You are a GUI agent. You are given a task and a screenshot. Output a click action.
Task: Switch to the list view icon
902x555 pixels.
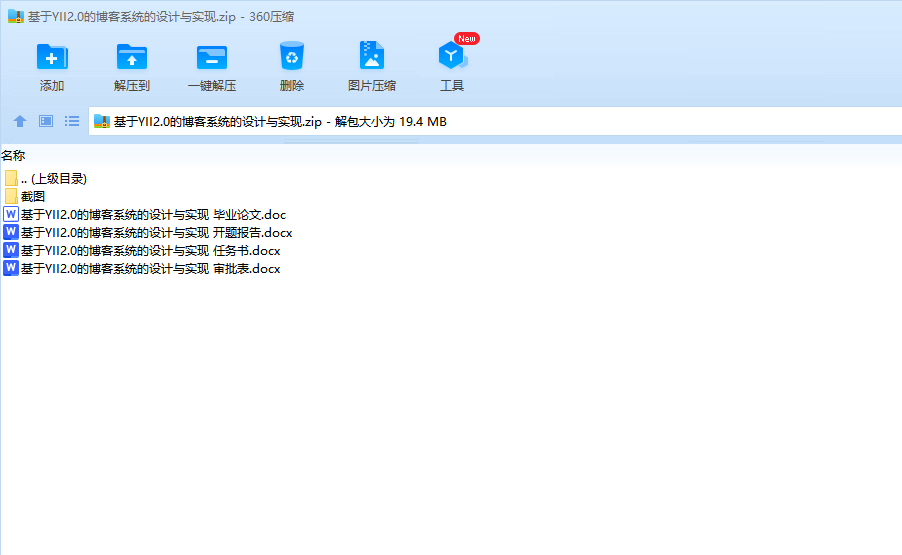(72, 121)
